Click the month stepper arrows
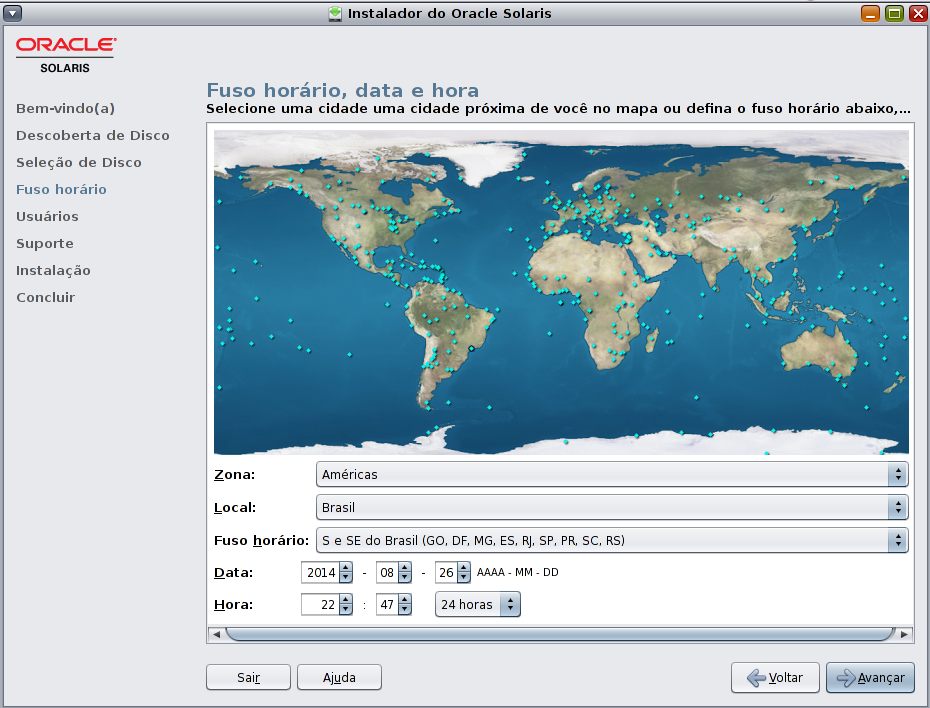Viewport: 930px width, 708px height. tap(405, 573)
